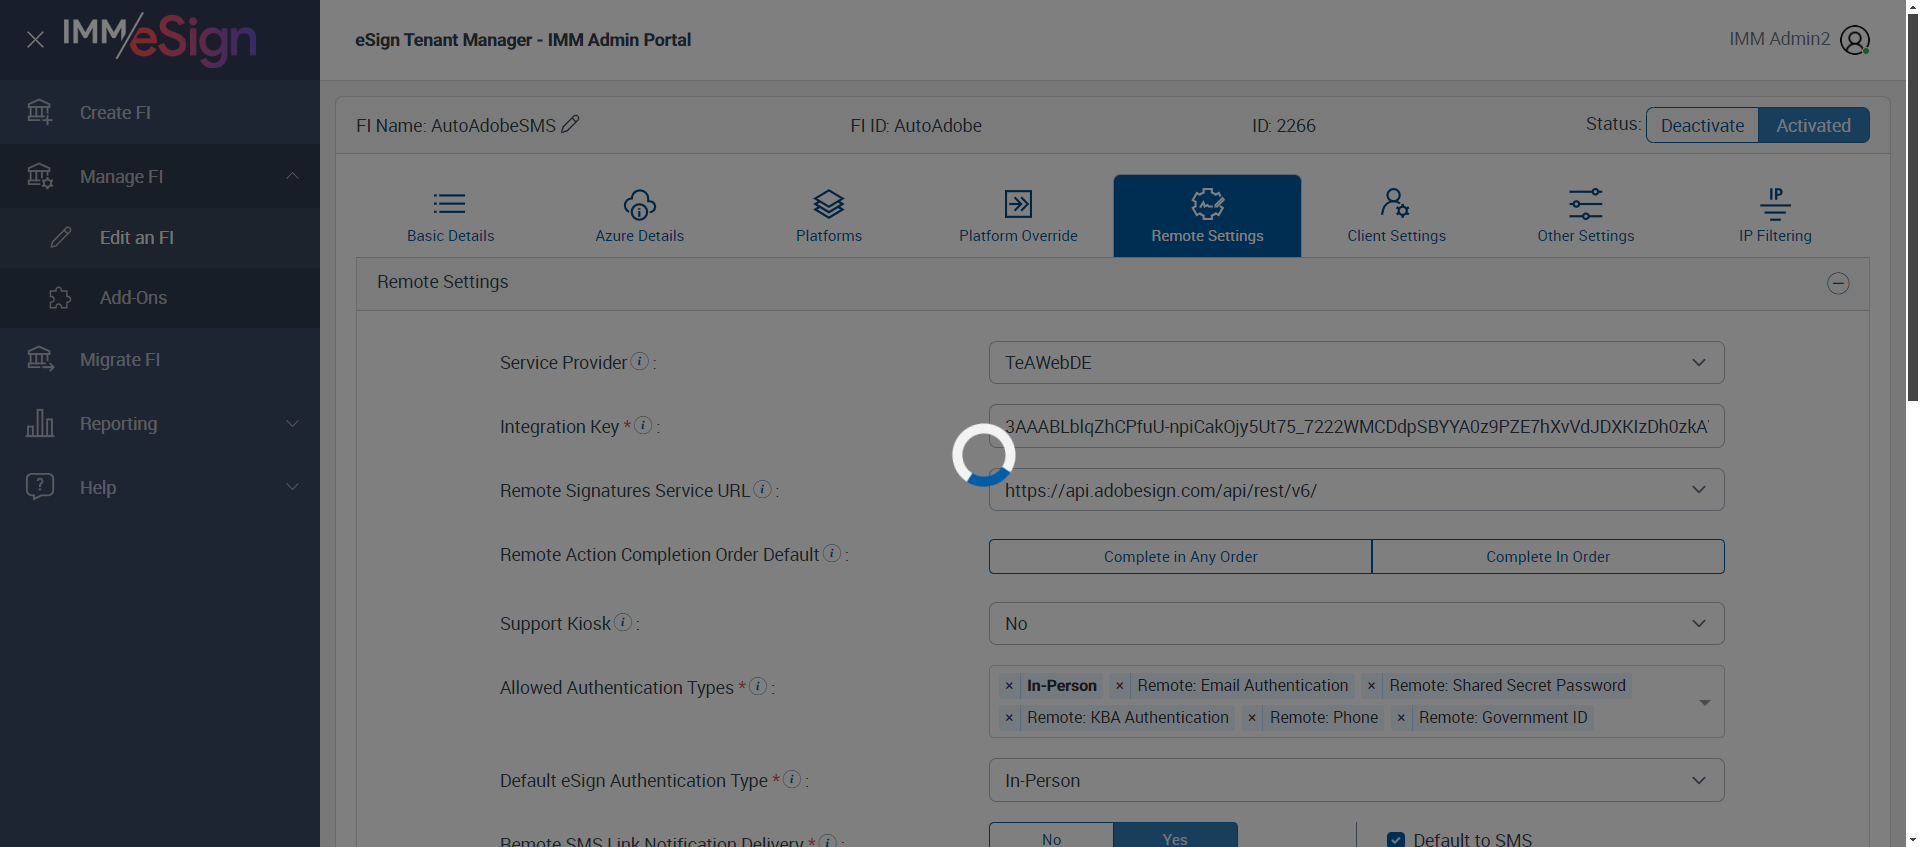The width and height of the screenshot is (1920, 847).
Task: Remove Remote: Phone tag
Action: pos(1252,718)
